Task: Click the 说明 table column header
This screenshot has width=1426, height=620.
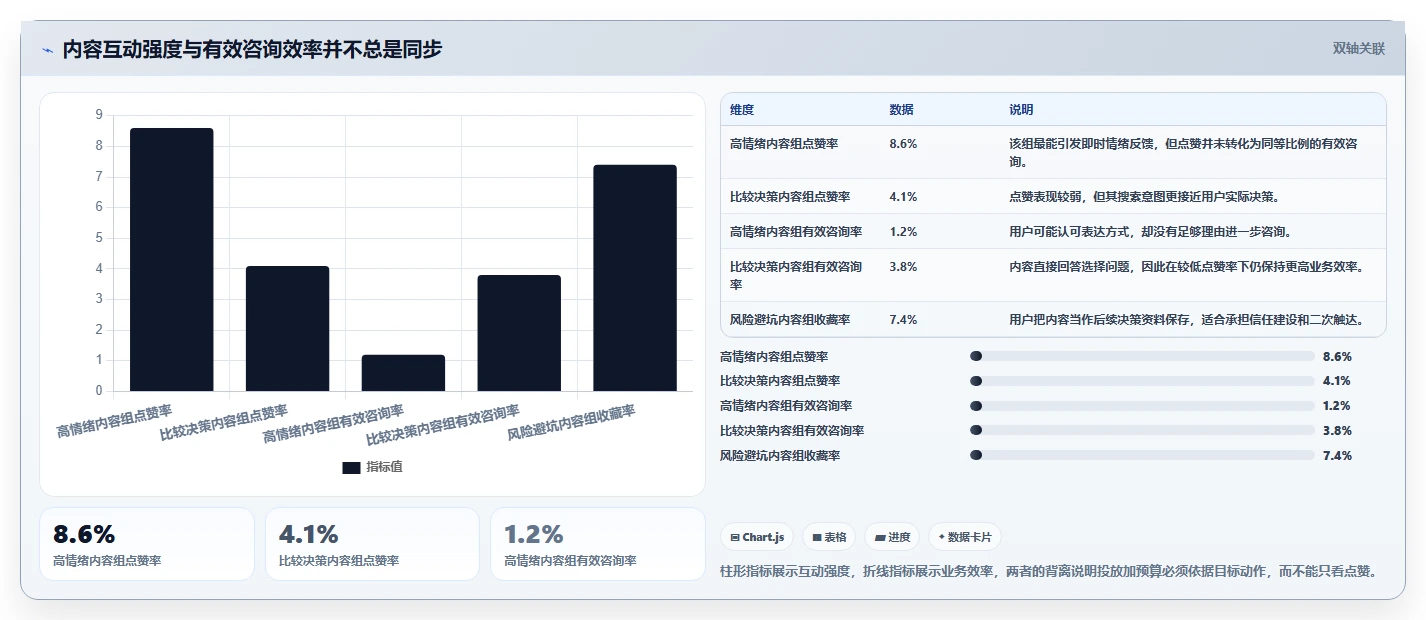Action: 1021,110
